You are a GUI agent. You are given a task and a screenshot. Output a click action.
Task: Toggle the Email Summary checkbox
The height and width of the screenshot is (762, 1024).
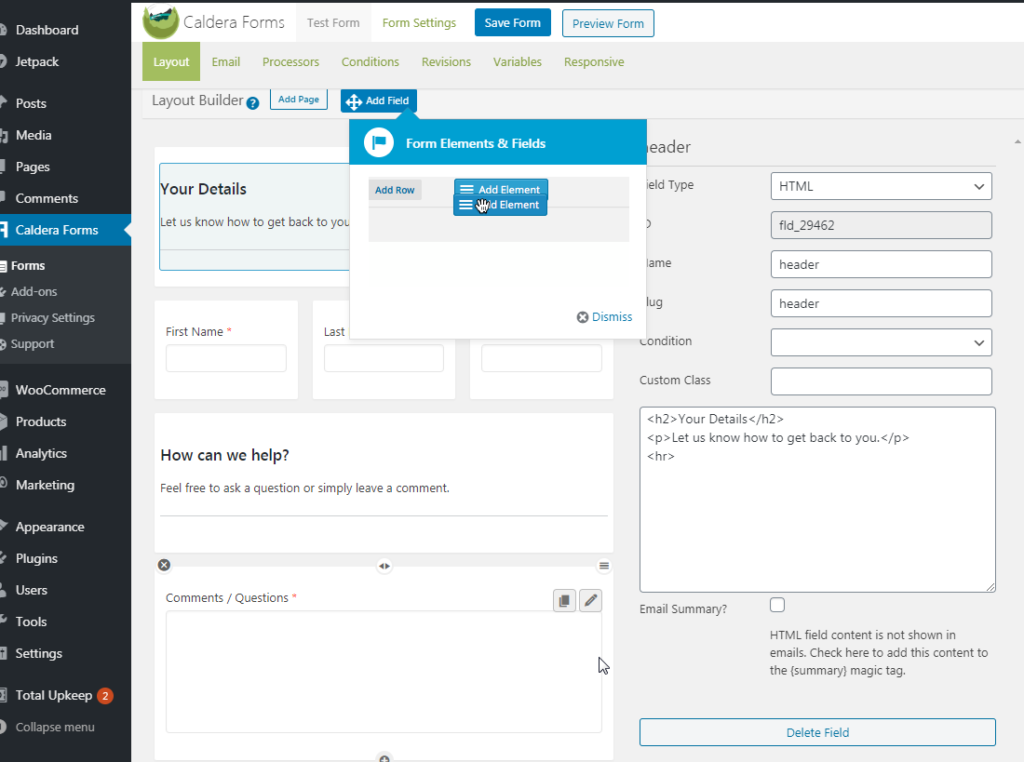tap(777, 605)
